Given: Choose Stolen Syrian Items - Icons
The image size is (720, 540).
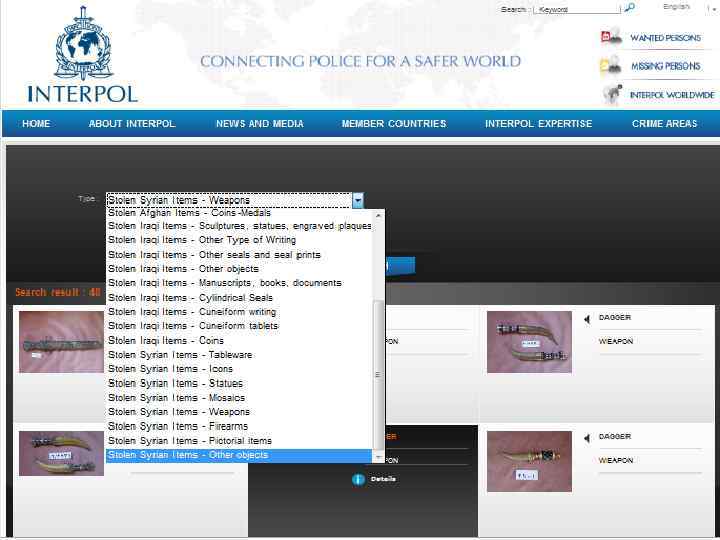Looking at the screenshot, I should [x=239, y=369].
